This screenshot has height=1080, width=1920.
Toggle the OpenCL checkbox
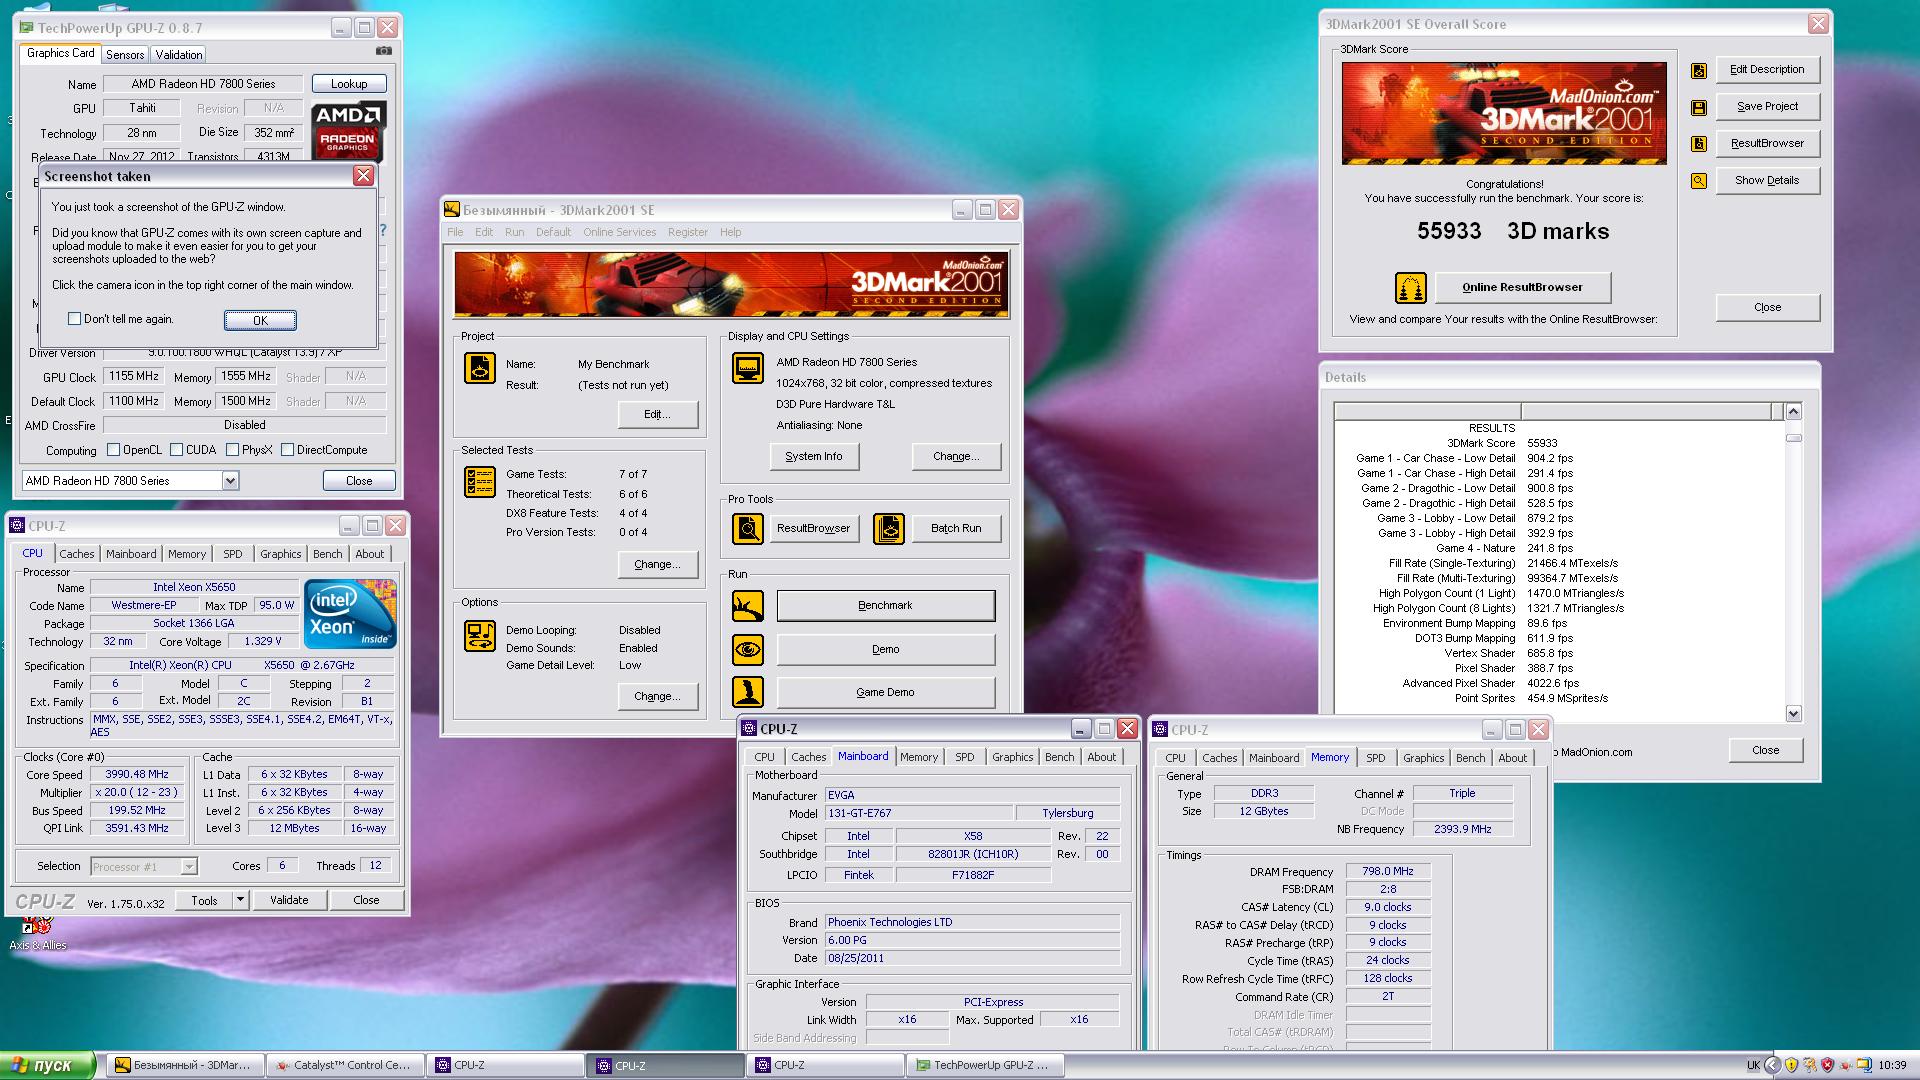(113, 450)
